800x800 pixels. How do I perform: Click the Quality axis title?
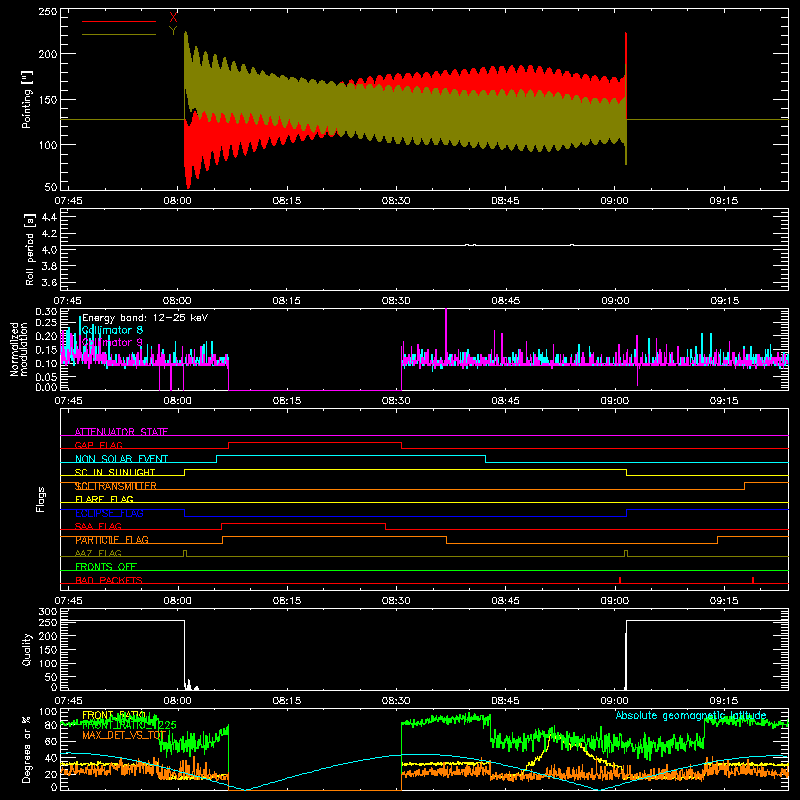tap(27, 649)
